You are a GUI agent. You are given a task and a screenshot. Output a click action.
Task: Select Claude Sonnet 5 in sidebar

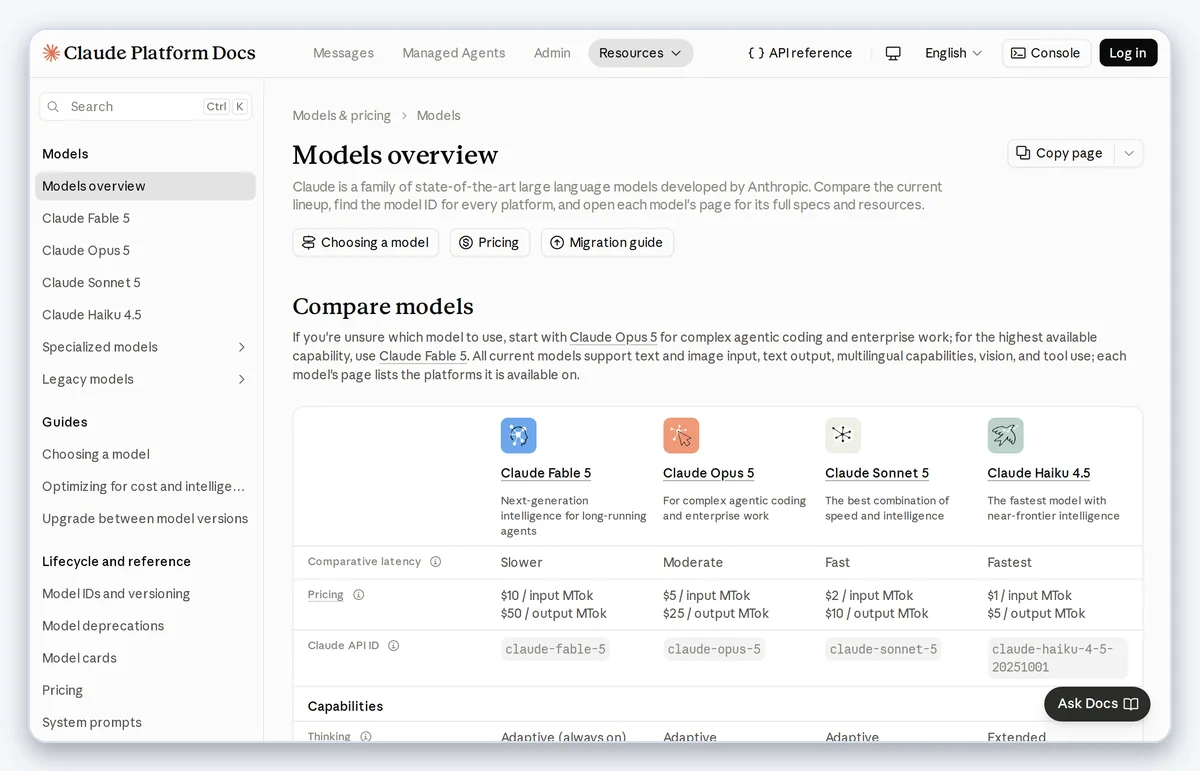pyautogui.click(x=145, y=282)
